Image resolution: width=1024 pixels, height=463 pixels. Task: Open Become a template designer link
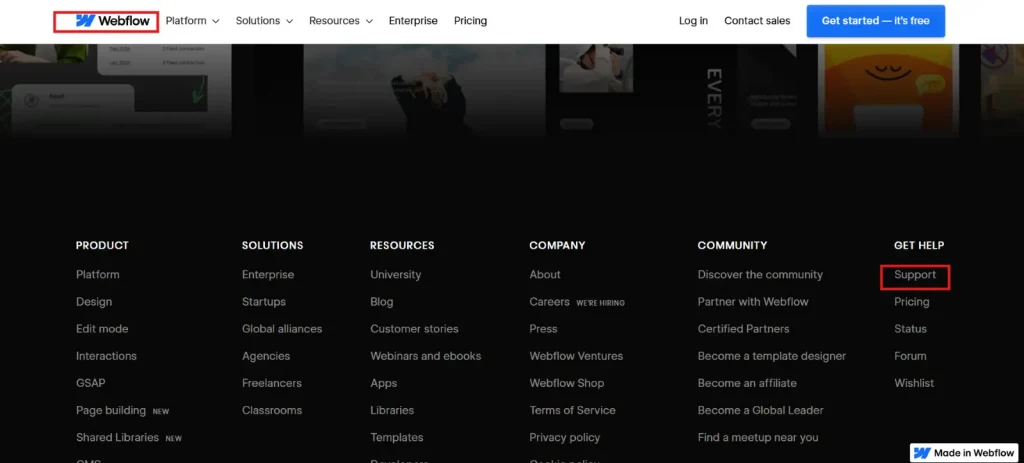tap(771, 356)
